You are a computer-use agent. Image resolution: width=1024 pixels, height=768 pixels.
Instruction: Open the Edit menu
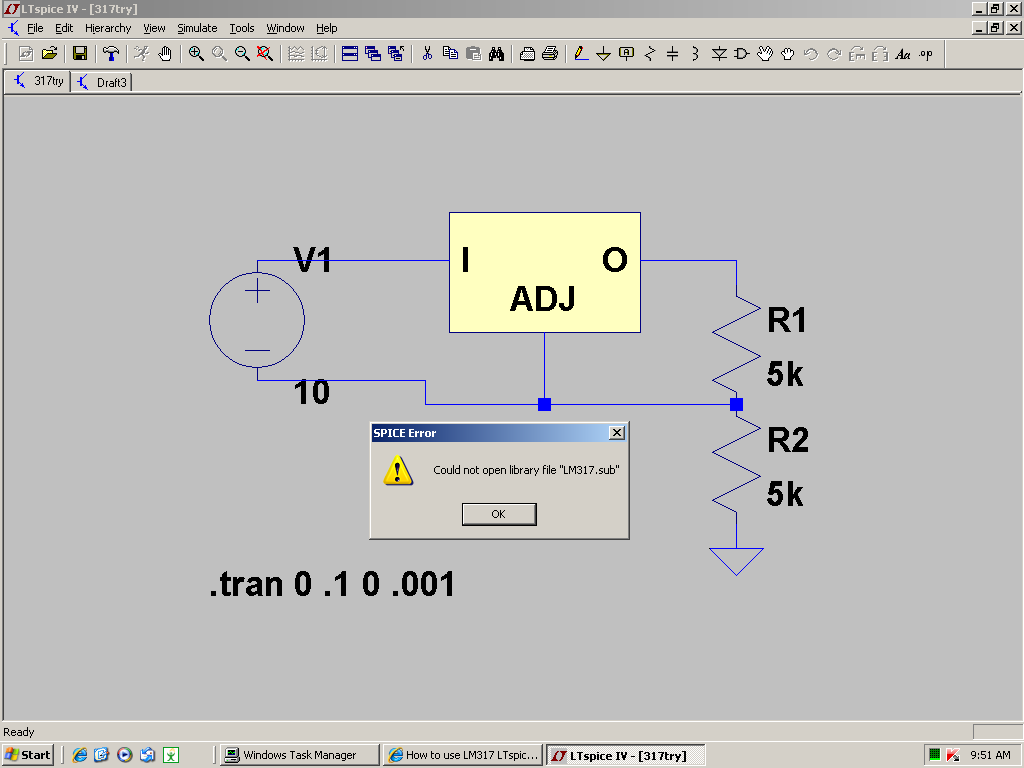click(x=64, y=28)
